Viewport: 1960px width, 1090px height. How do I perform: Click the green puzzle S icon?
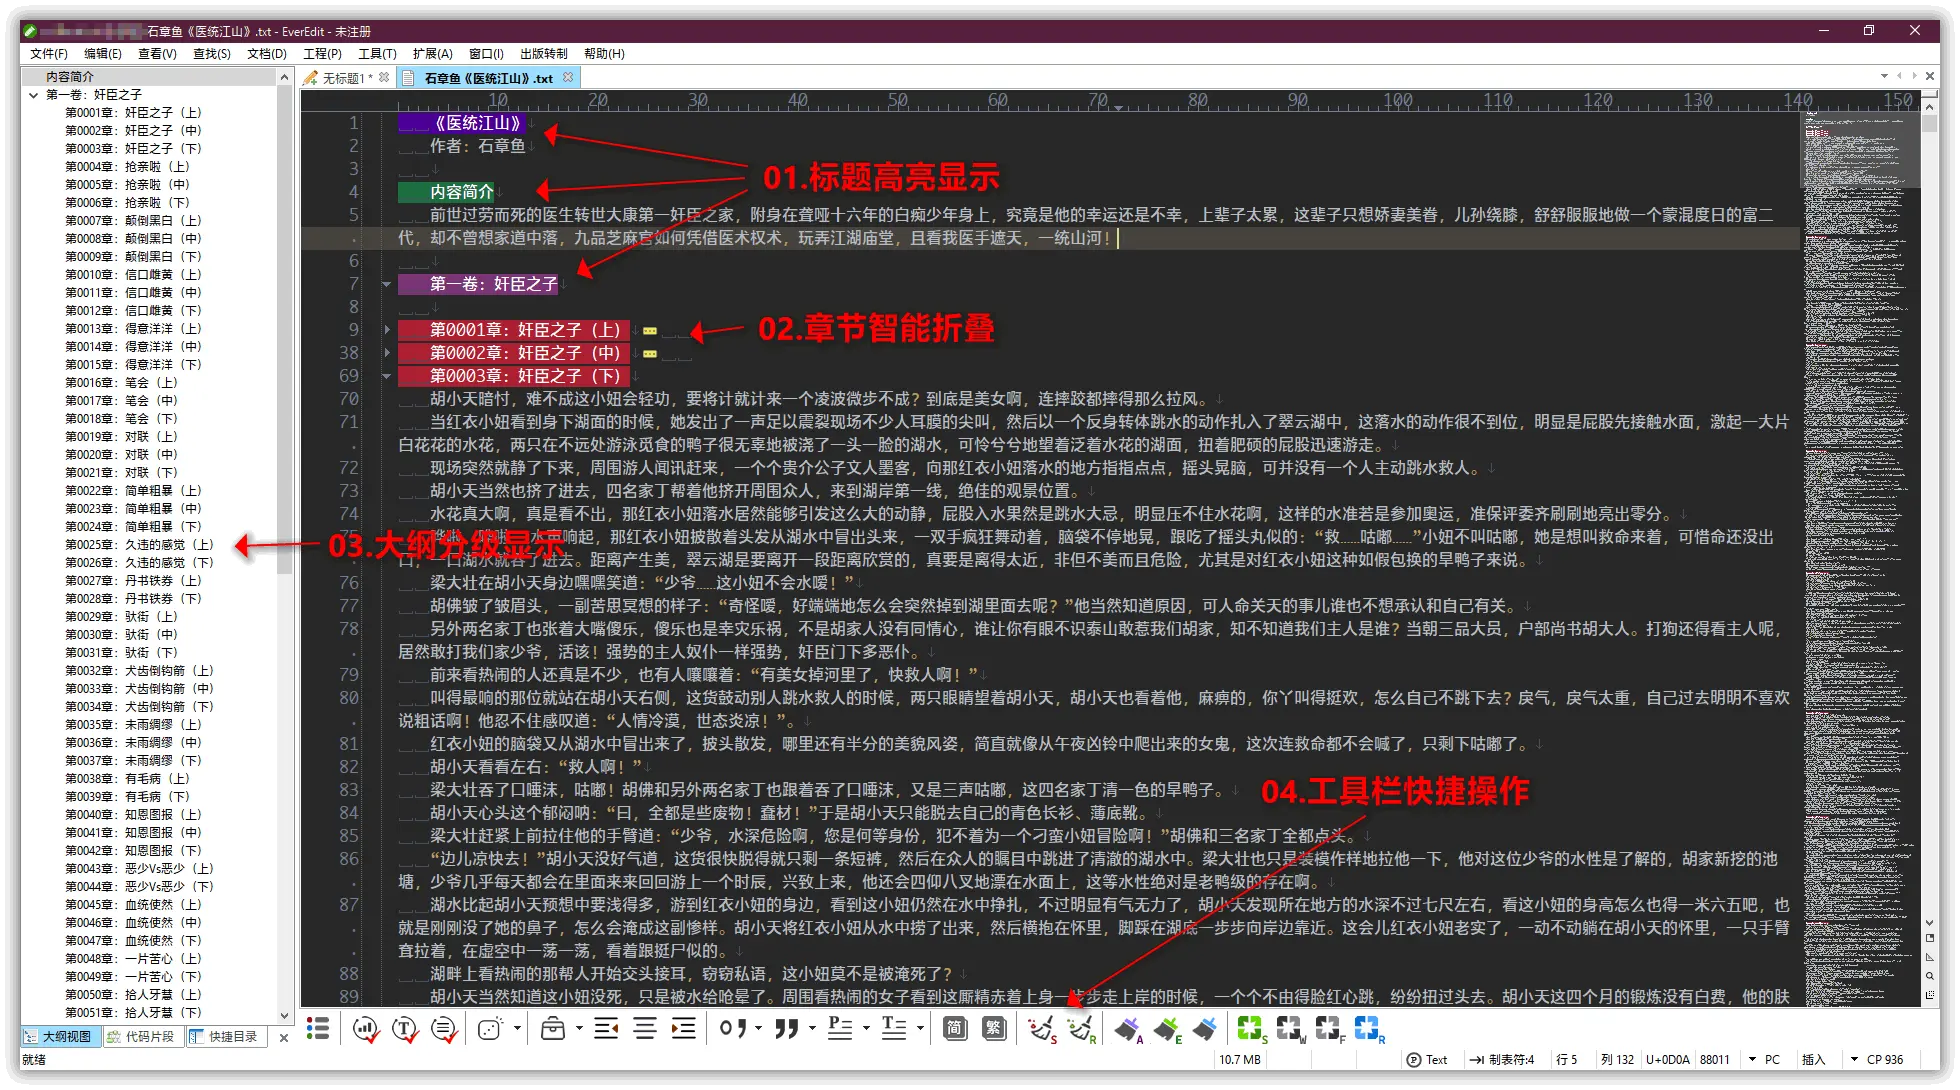(x=1251, y=1029)
